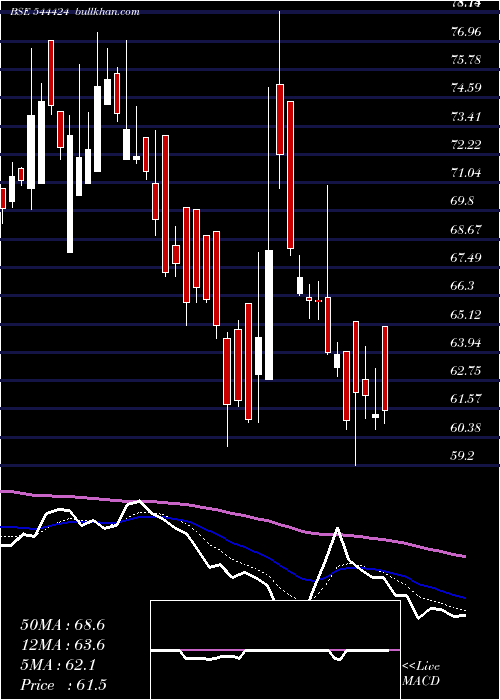500x700 pixels.
Task: Click the Price : 61.5 readout
Action: [63, 685]
